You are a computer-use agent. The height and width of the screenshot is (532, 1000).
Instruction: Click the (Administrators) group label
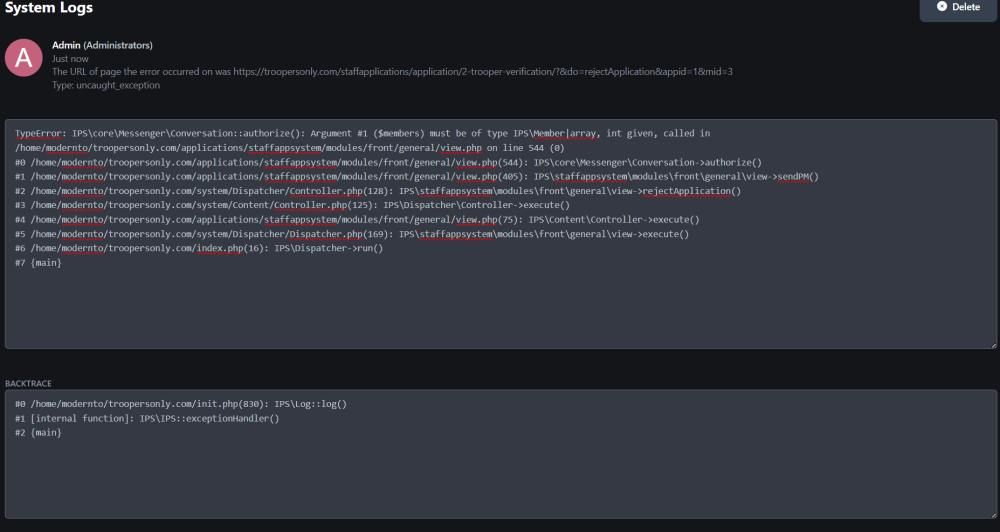pyautogui.click(x=118, y=45)
